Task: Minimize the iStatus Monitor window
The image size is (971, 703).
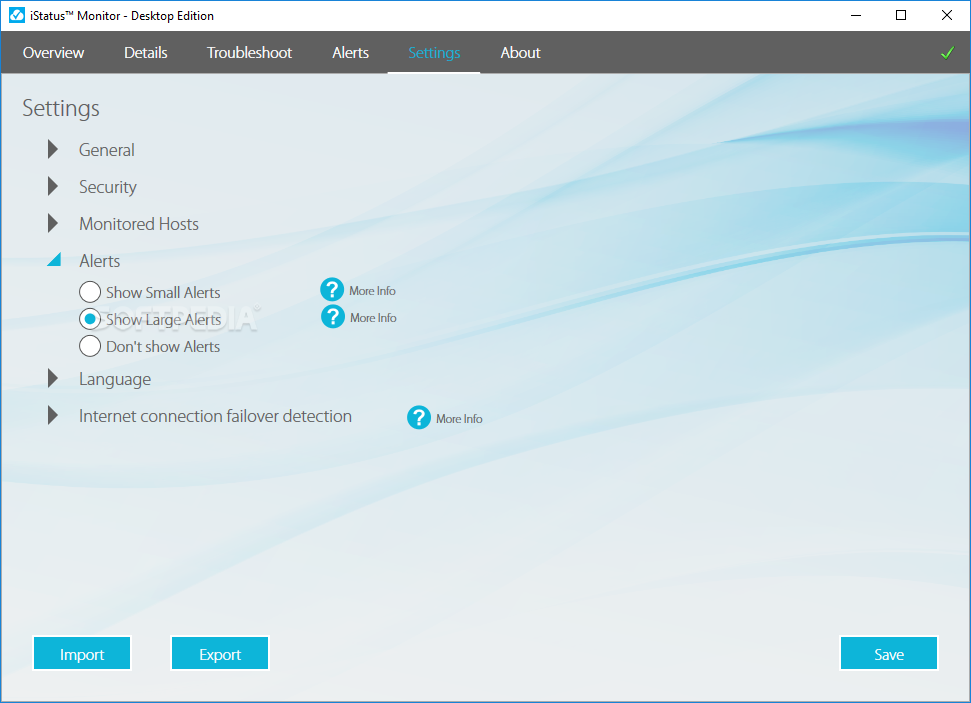Action: click(x=856, y=15)
